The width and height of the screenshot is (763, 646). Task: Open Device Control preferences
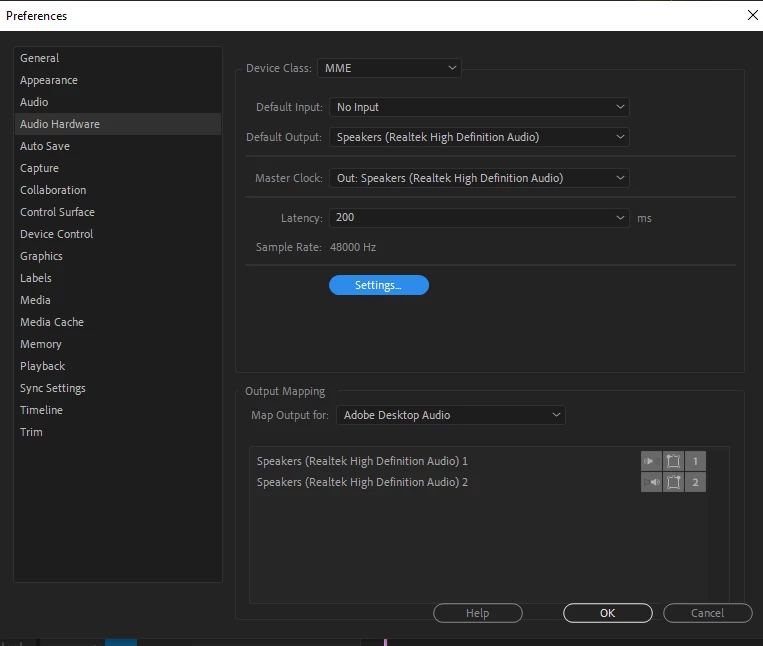click(x=118, y=234)
